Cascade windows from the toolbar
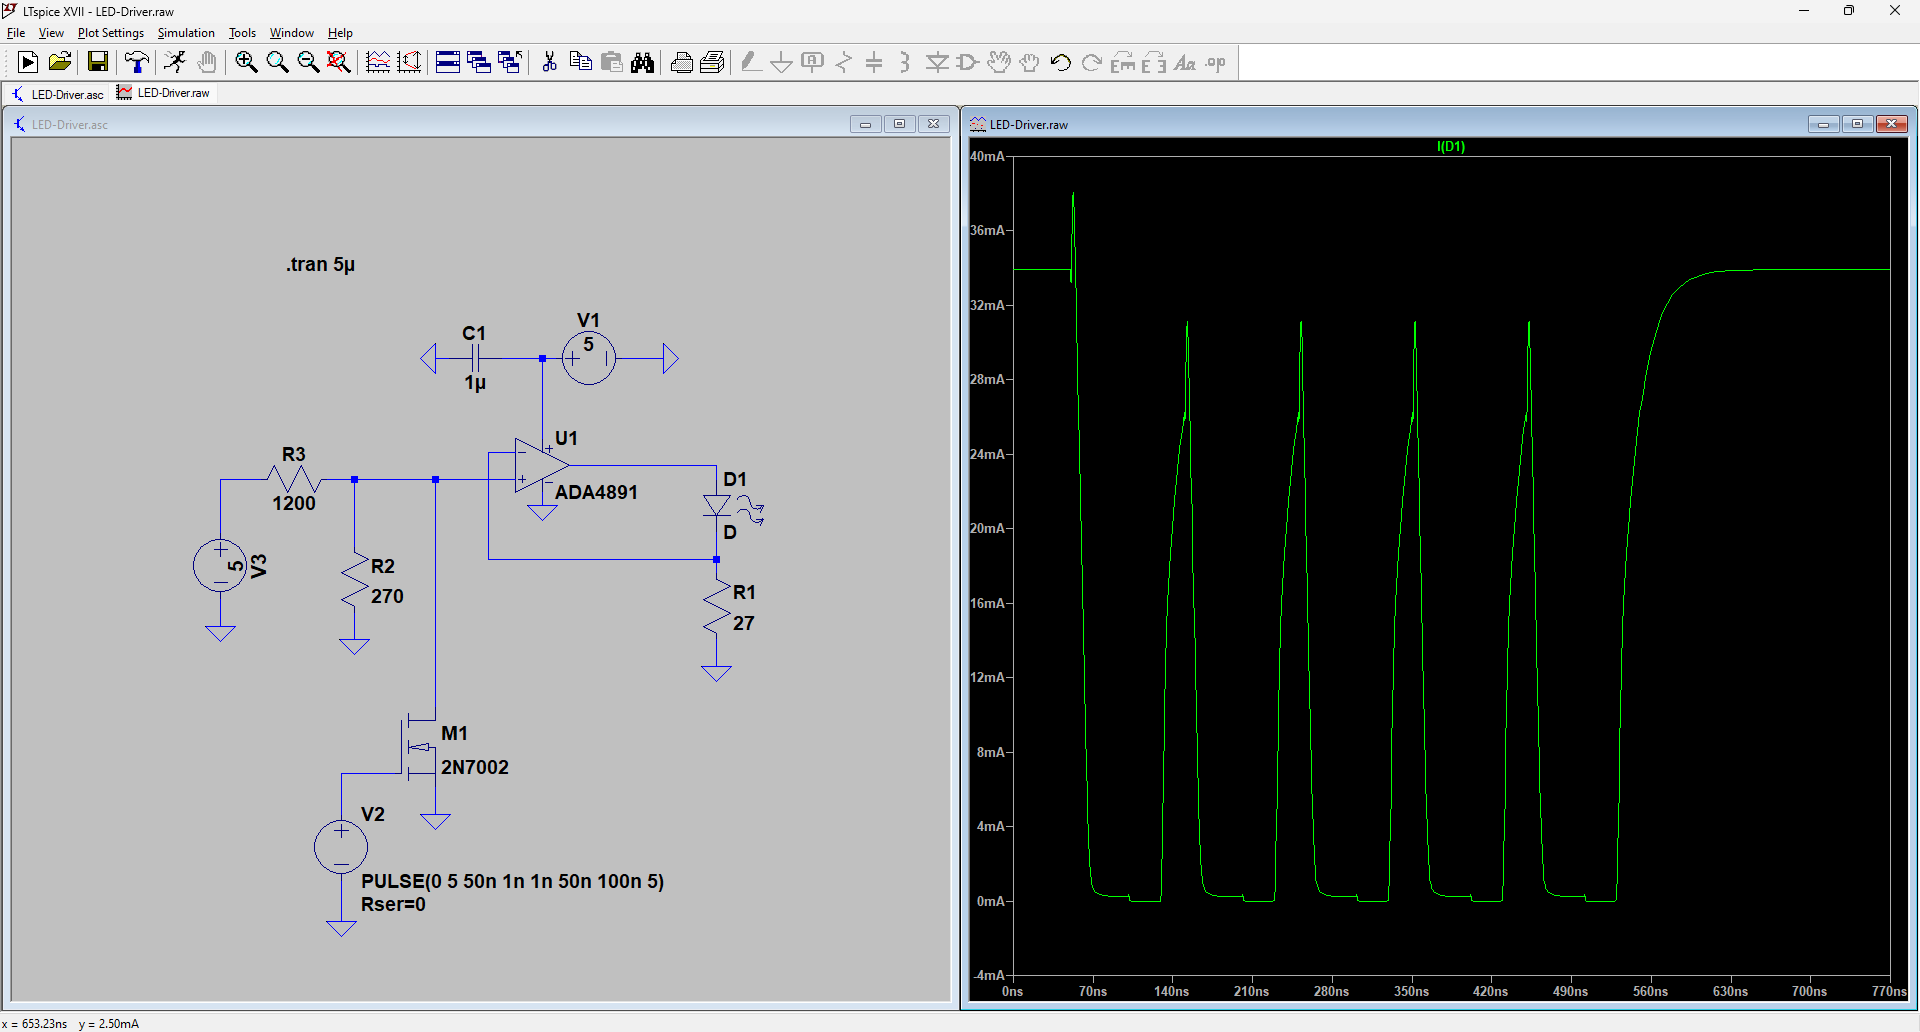This screenshot has height=1032, width=1920. (x=479, y=62)
